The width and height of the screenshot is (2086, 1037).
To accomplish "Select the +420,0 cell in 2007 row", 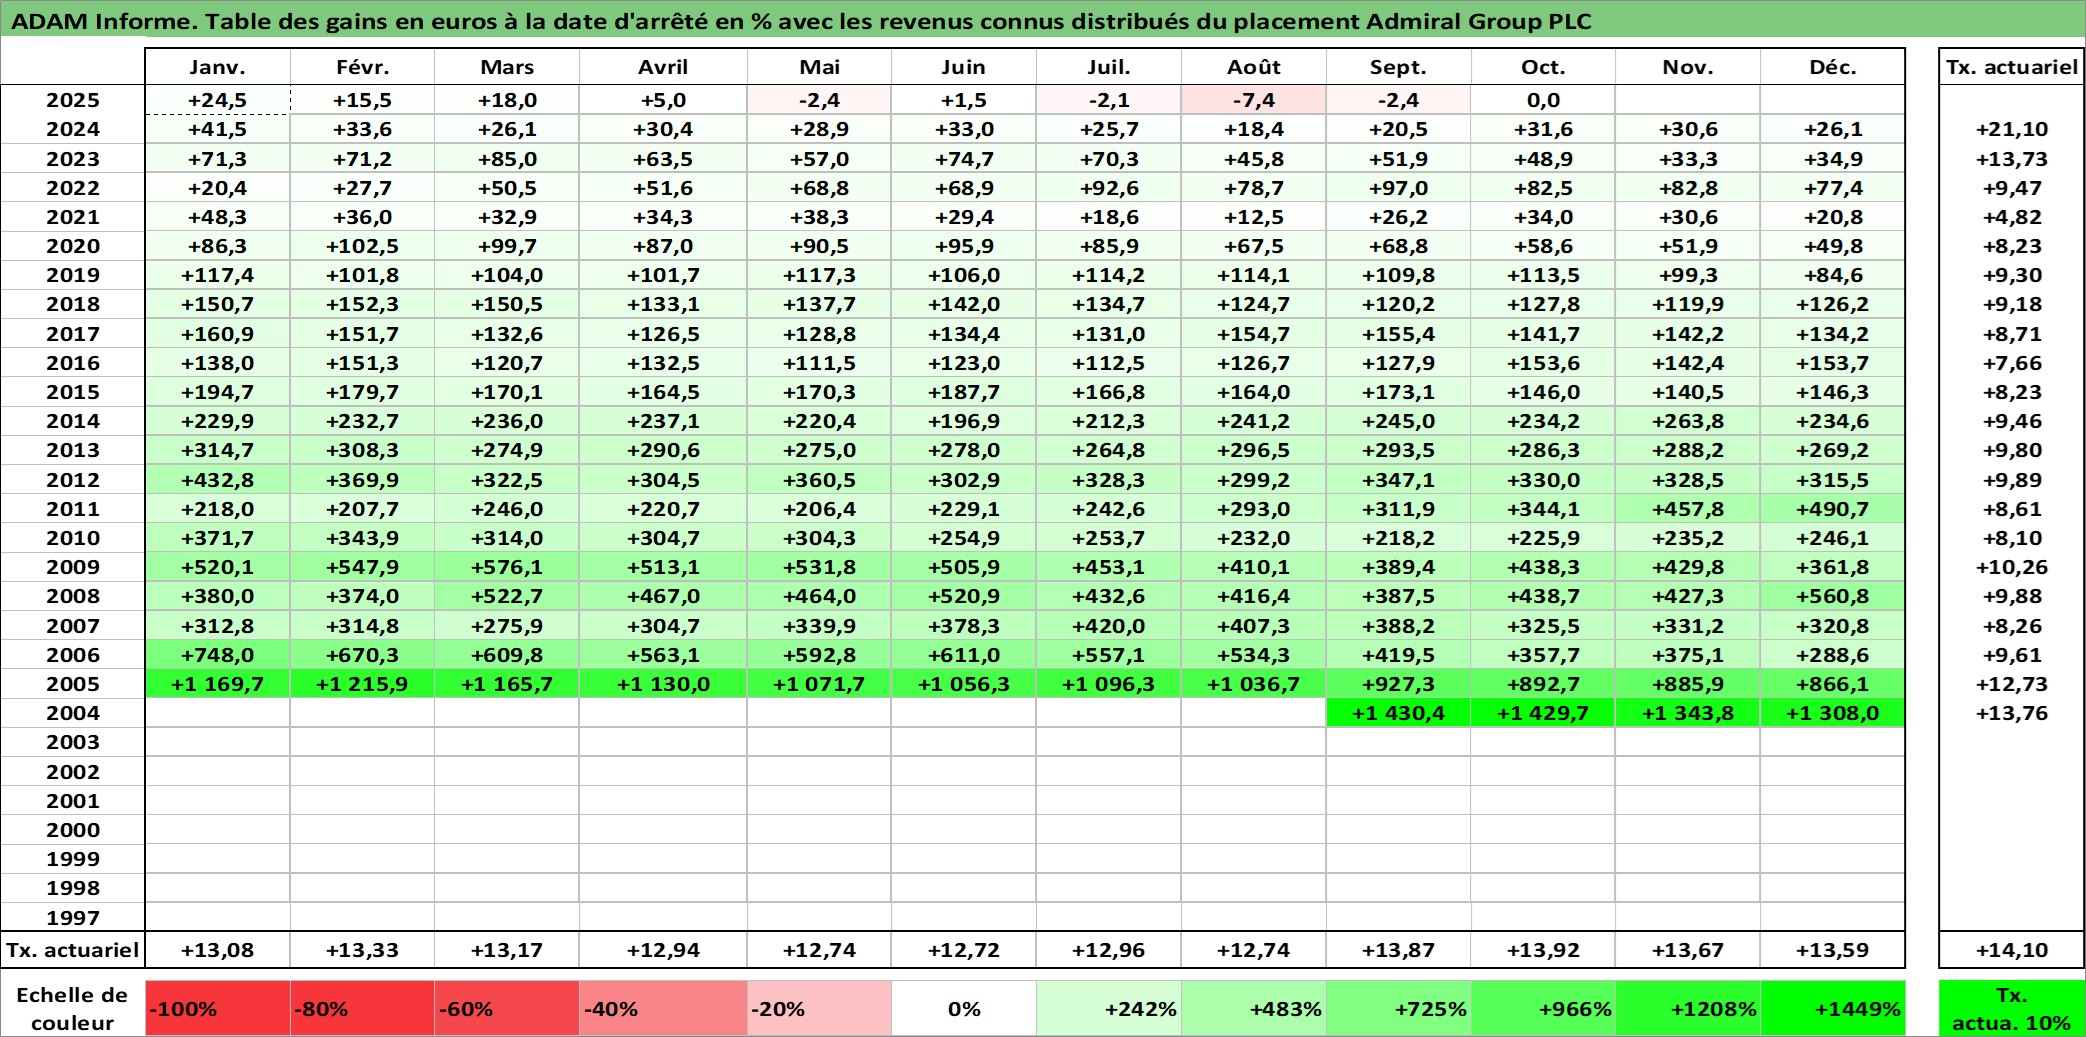I will (1109, 626).
